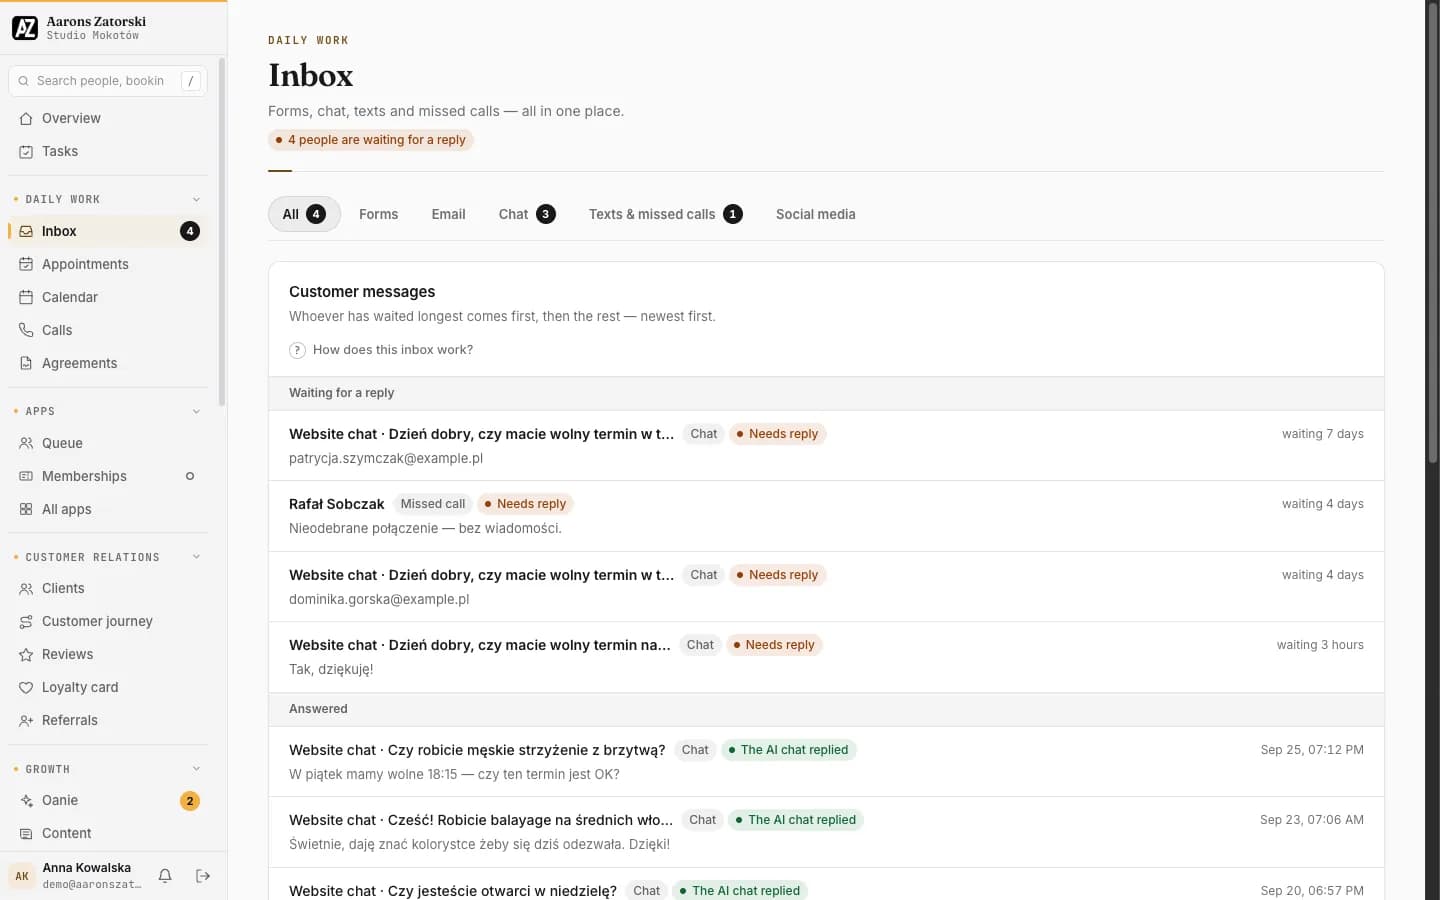Open the Memberships sidebar link

(x=108, y=476)
